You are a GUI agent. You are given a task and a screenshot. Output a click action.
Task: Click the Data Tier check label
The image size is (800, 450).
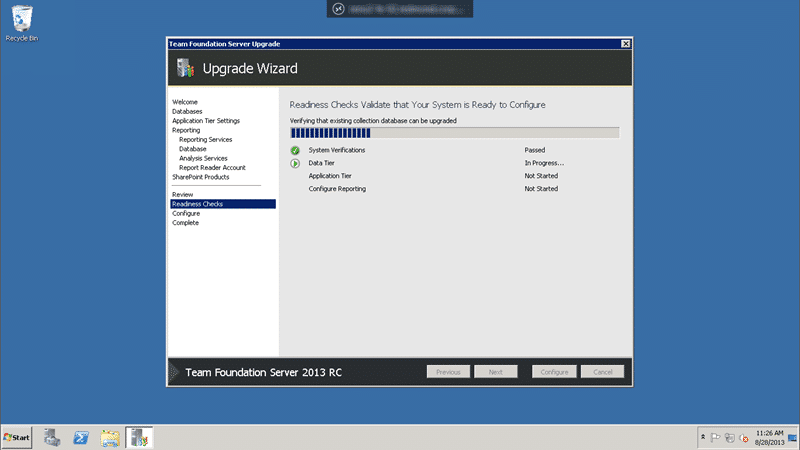point(321,163)
